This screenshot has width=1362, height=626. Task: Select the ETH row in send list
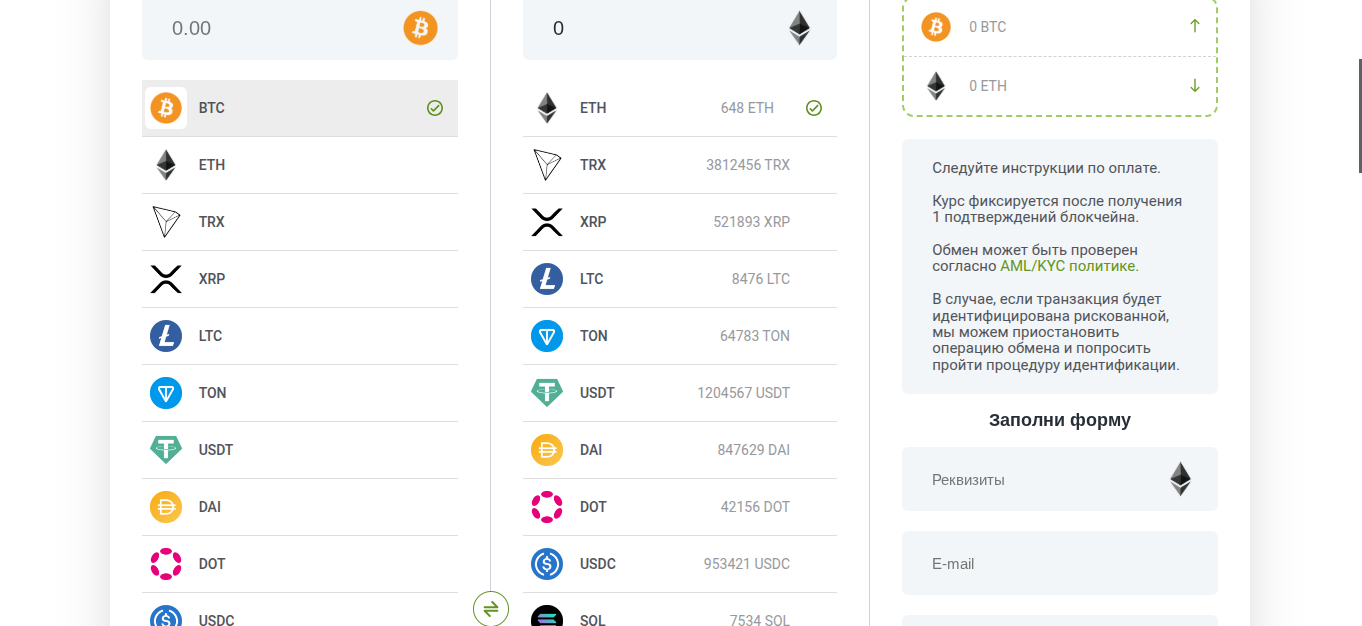click(300, 165)
